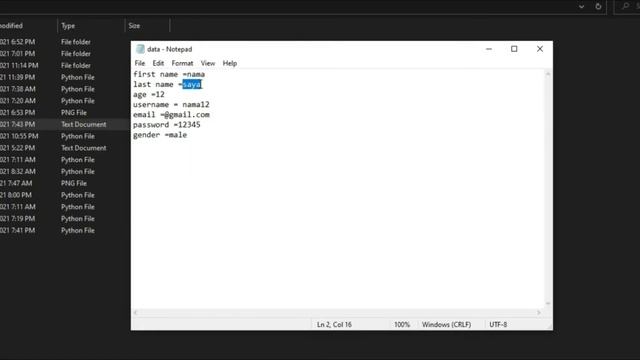Click the line username = nama12
The height and width of the screenshot is (360, 640).
[171, 104]
